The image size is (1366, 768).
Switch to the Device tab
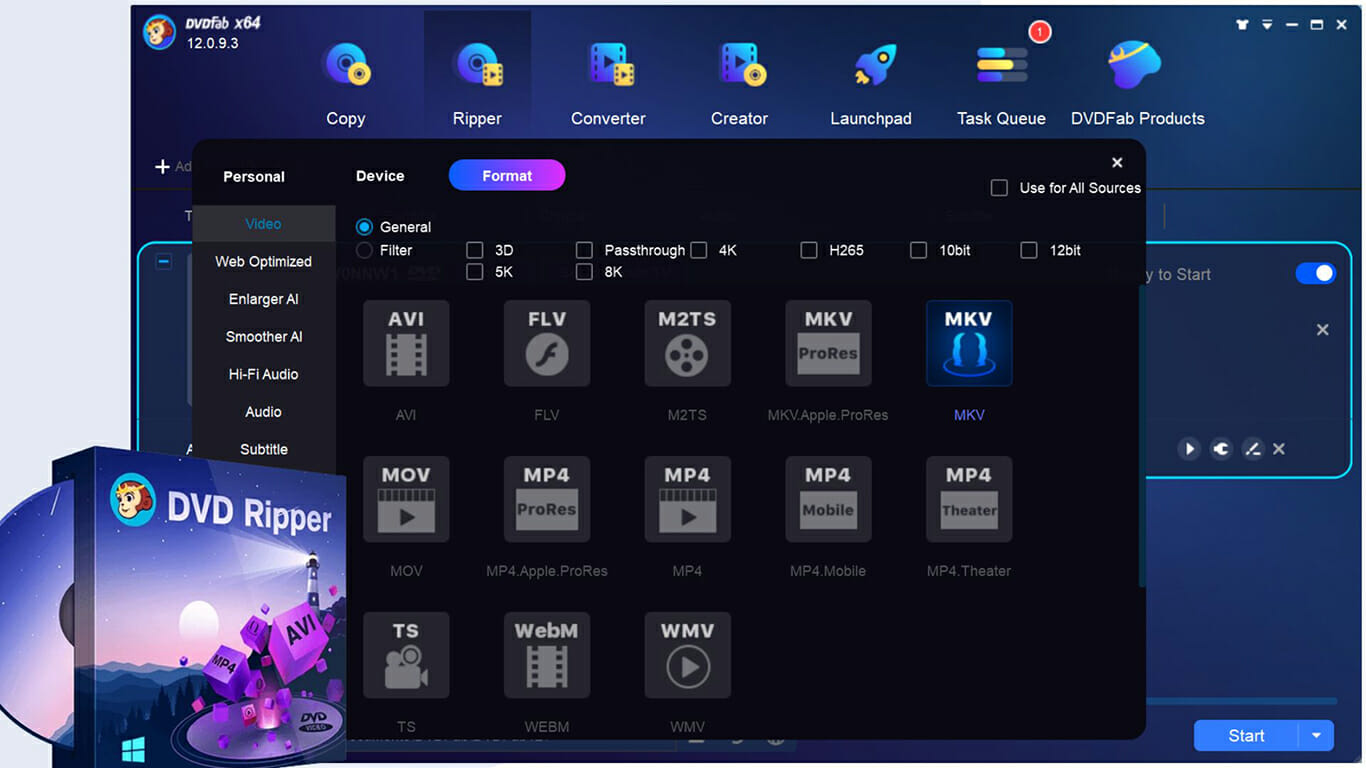coord(380,175)
